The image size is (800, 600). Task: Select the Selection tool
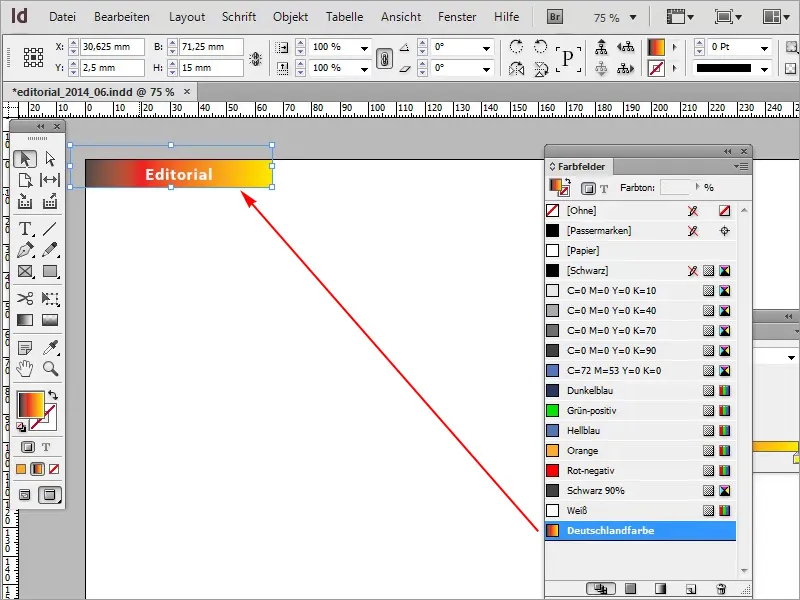click(27, 159)
